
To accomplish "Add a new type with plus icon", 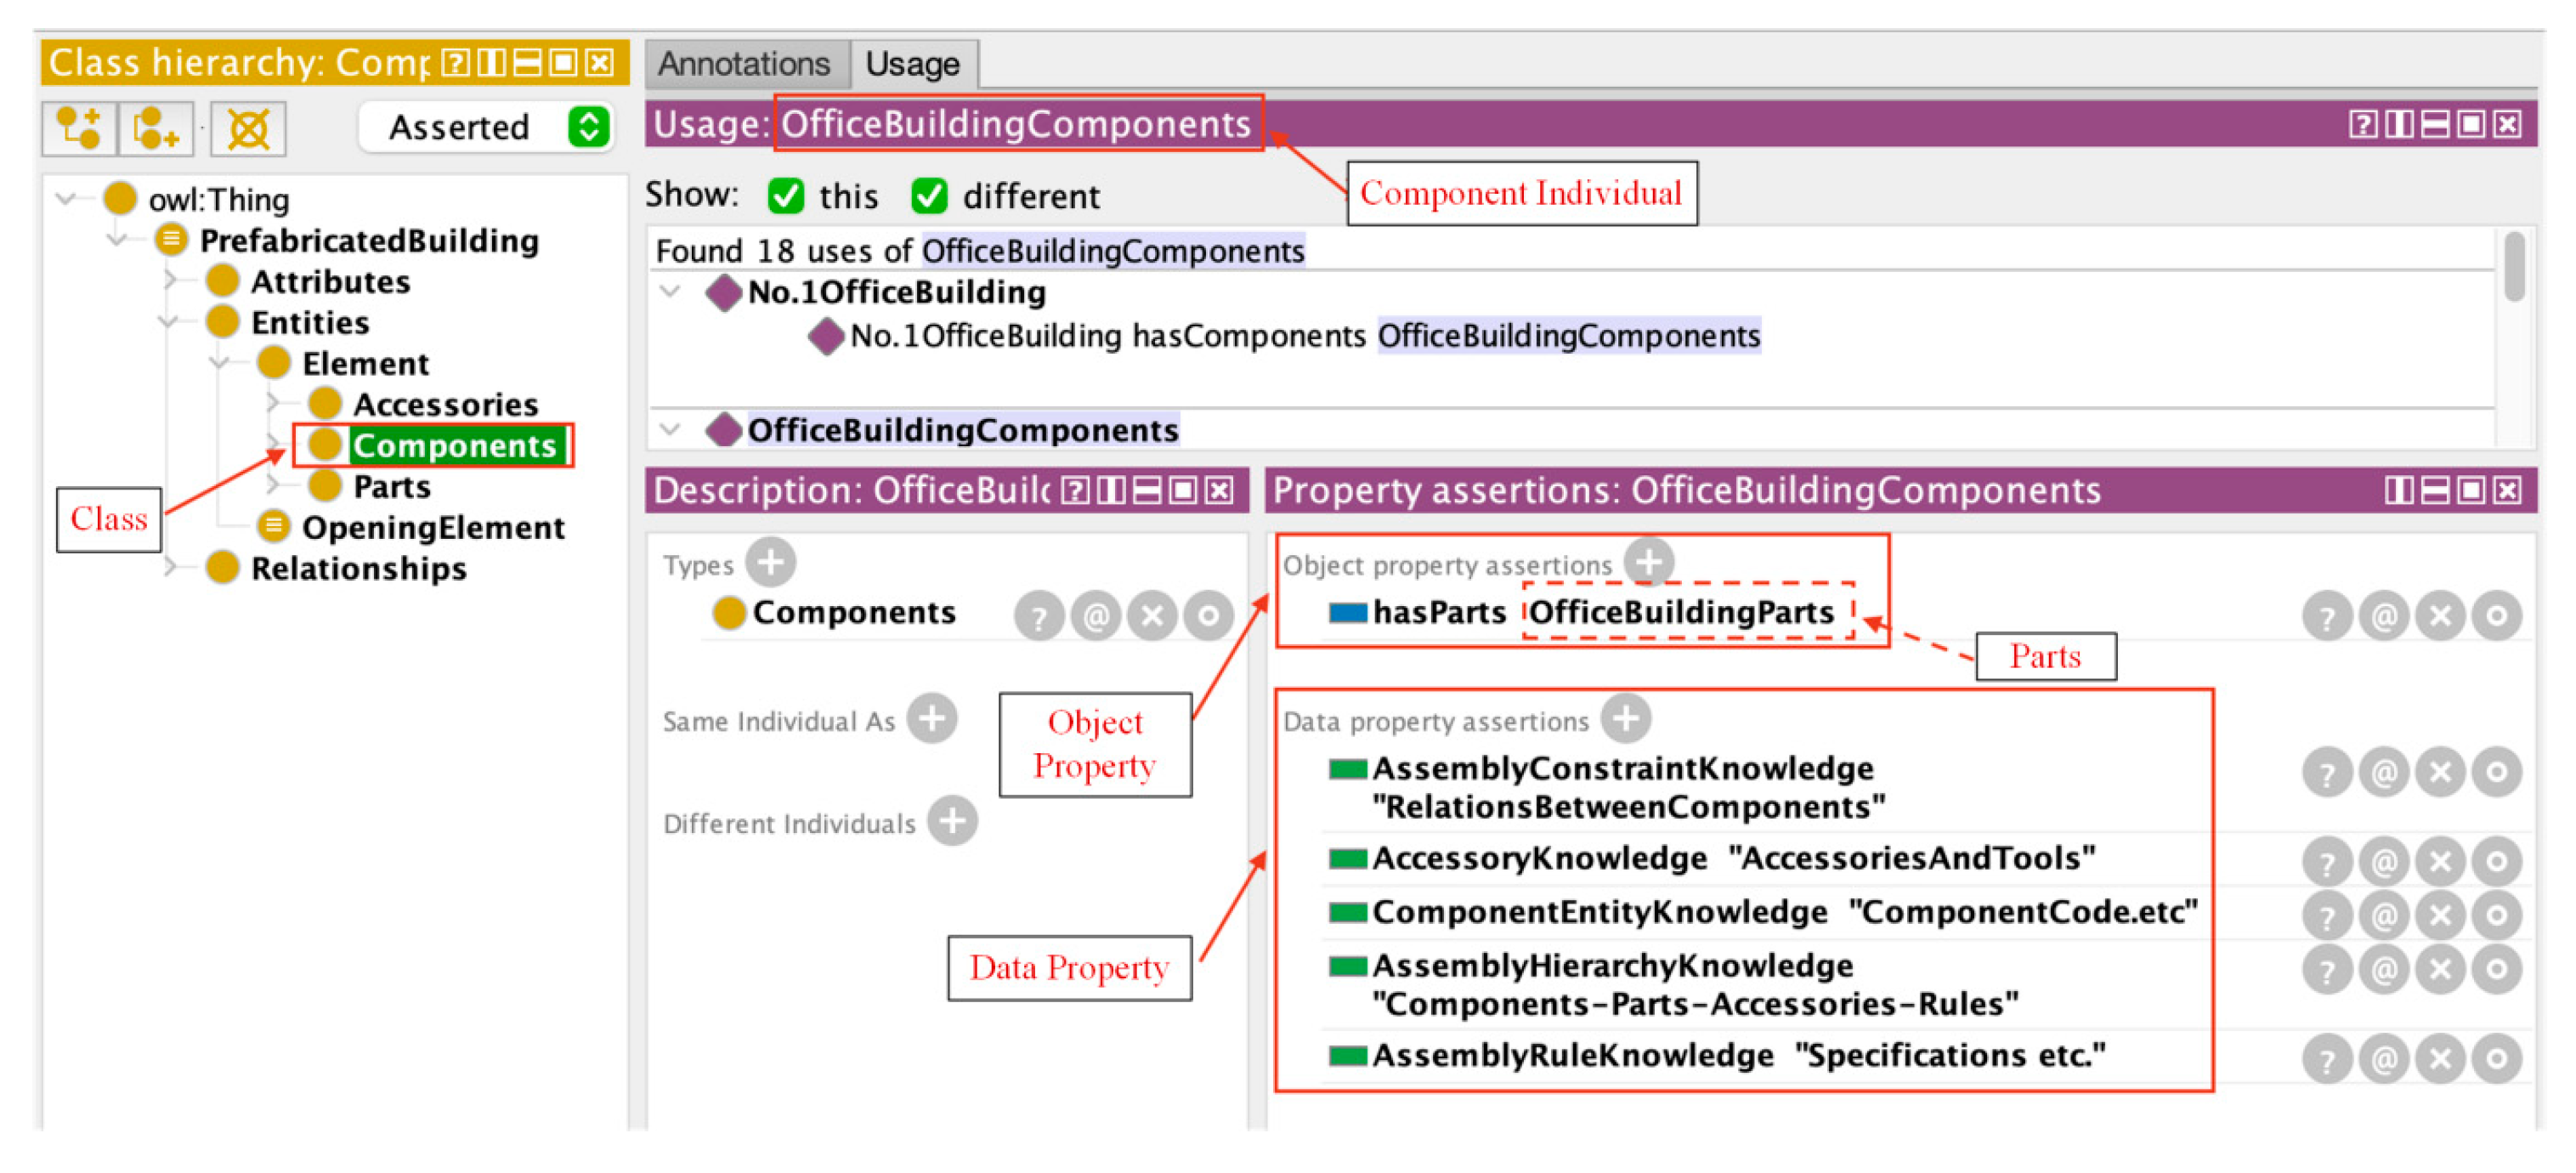I will [770, 562].
